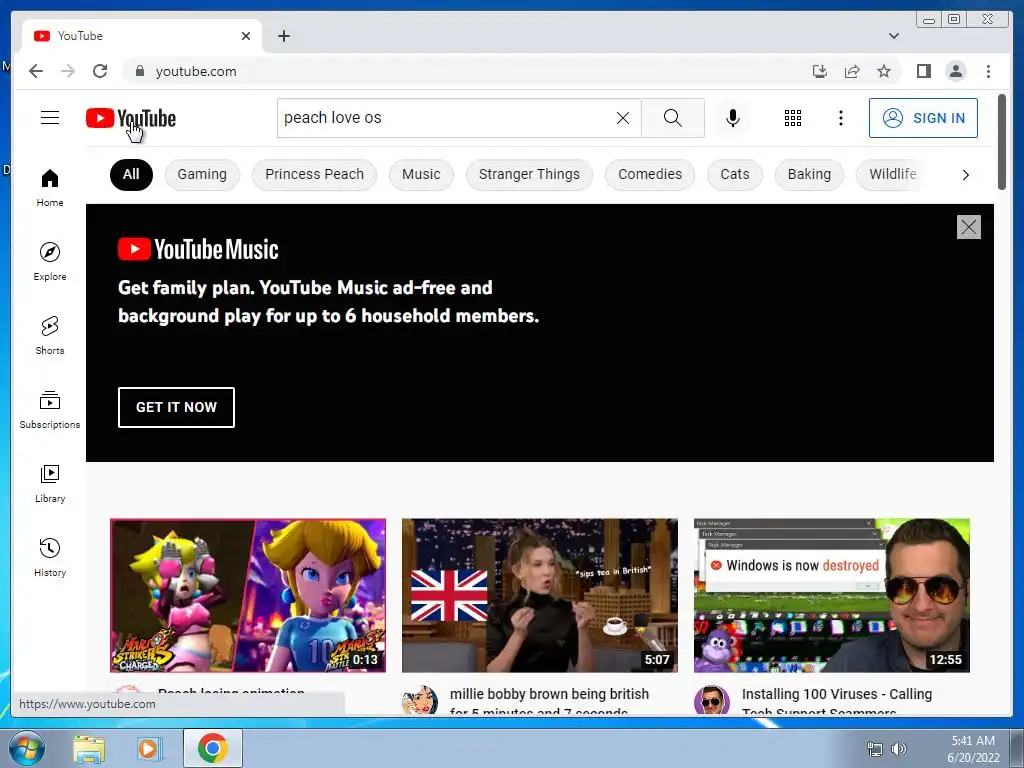This screenshot has height=768, width=1024.
Task: Share this page icon
Action: (x=852, y=71)
